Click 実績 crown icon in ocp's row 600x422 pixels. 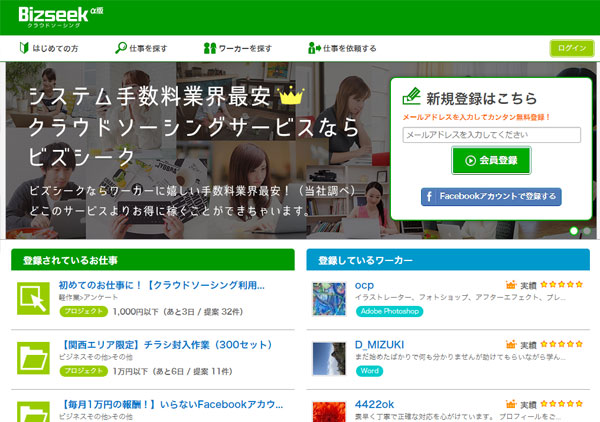[x=511, y=284]
